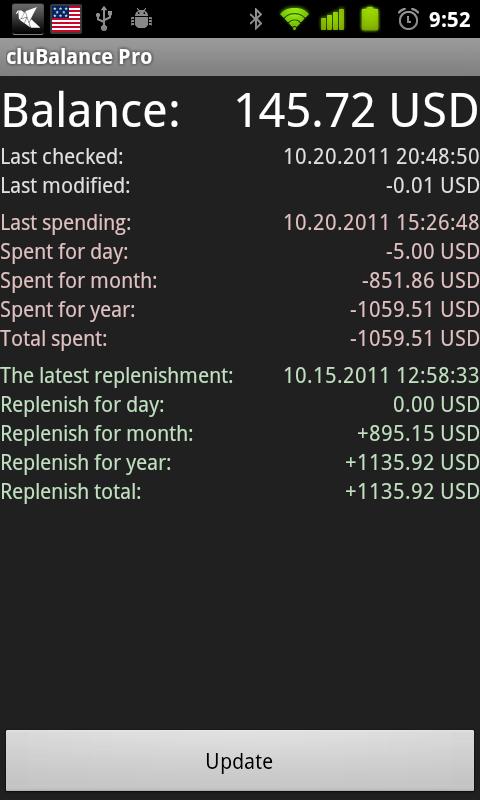Select the Last spending timestamp
Viewport: 480px width, 800px height.
pos(381,222)
